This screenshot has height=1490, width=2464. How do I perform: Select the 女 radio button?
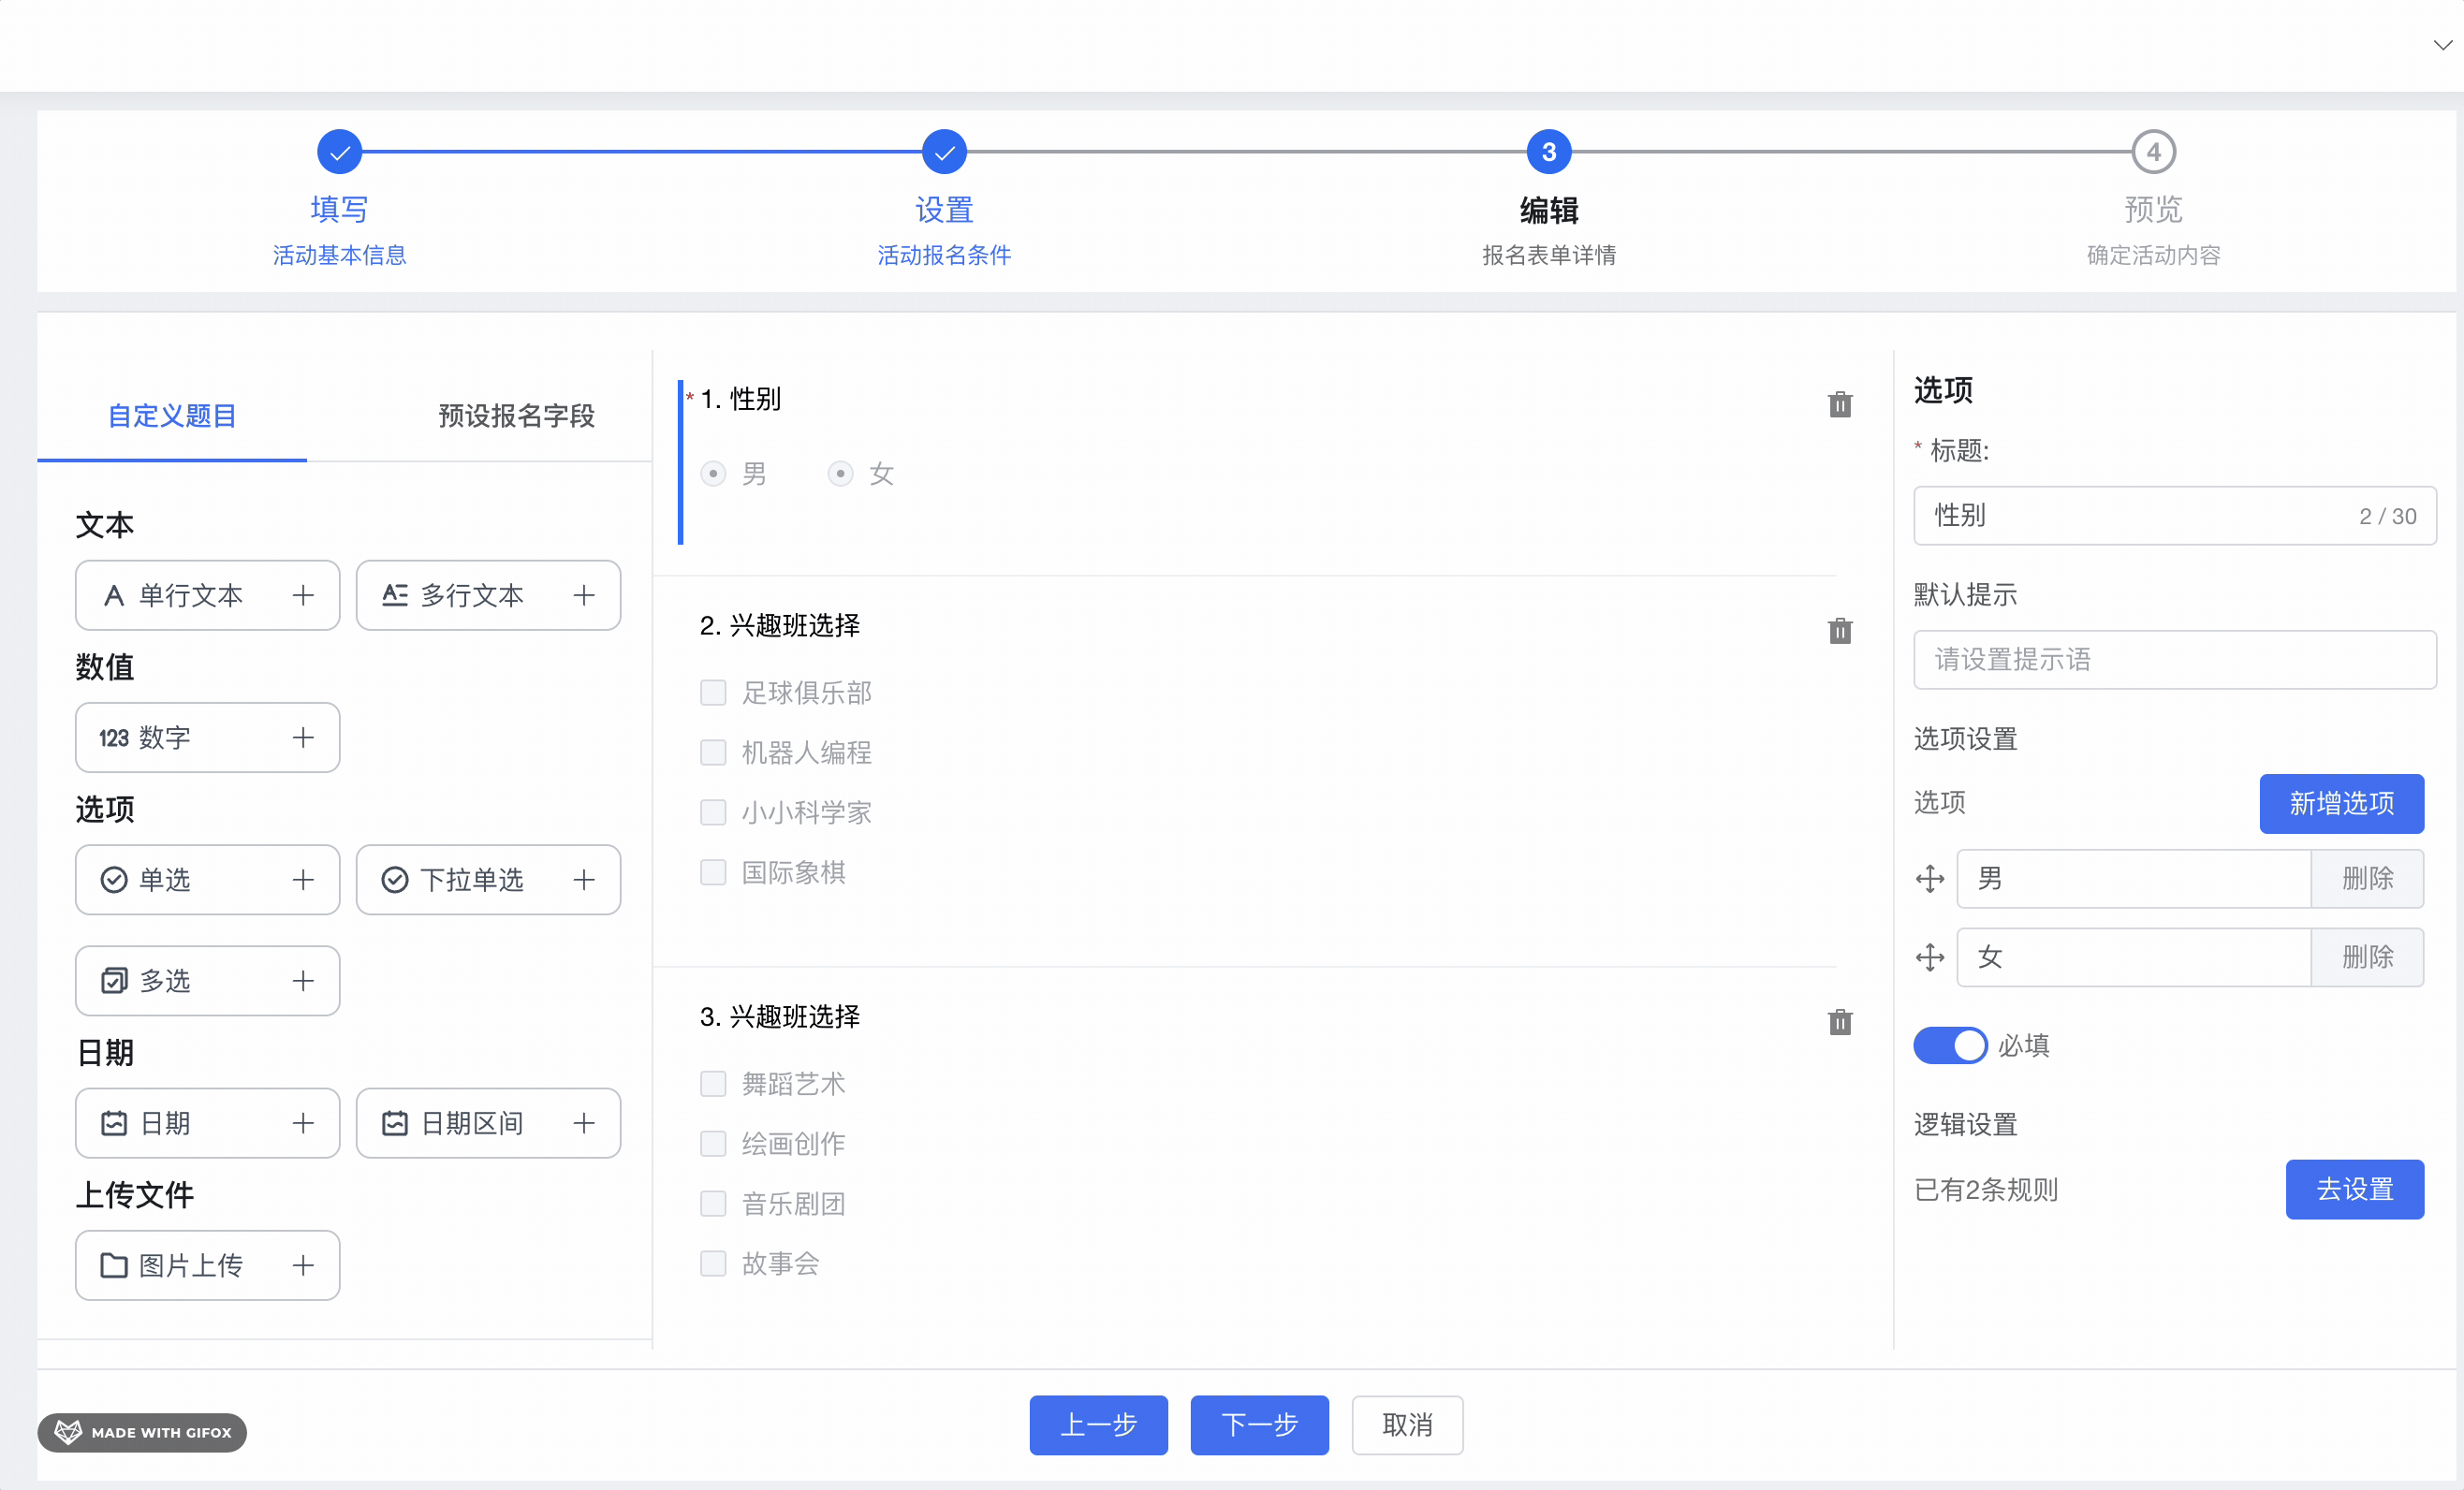(840, 473)
